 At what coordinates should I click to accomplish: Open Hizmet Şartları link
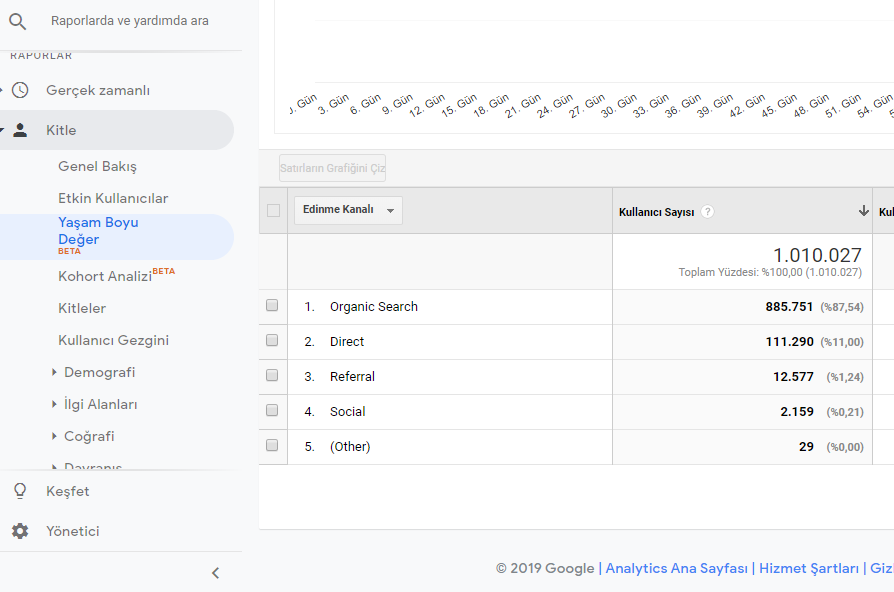pos(808,569)
